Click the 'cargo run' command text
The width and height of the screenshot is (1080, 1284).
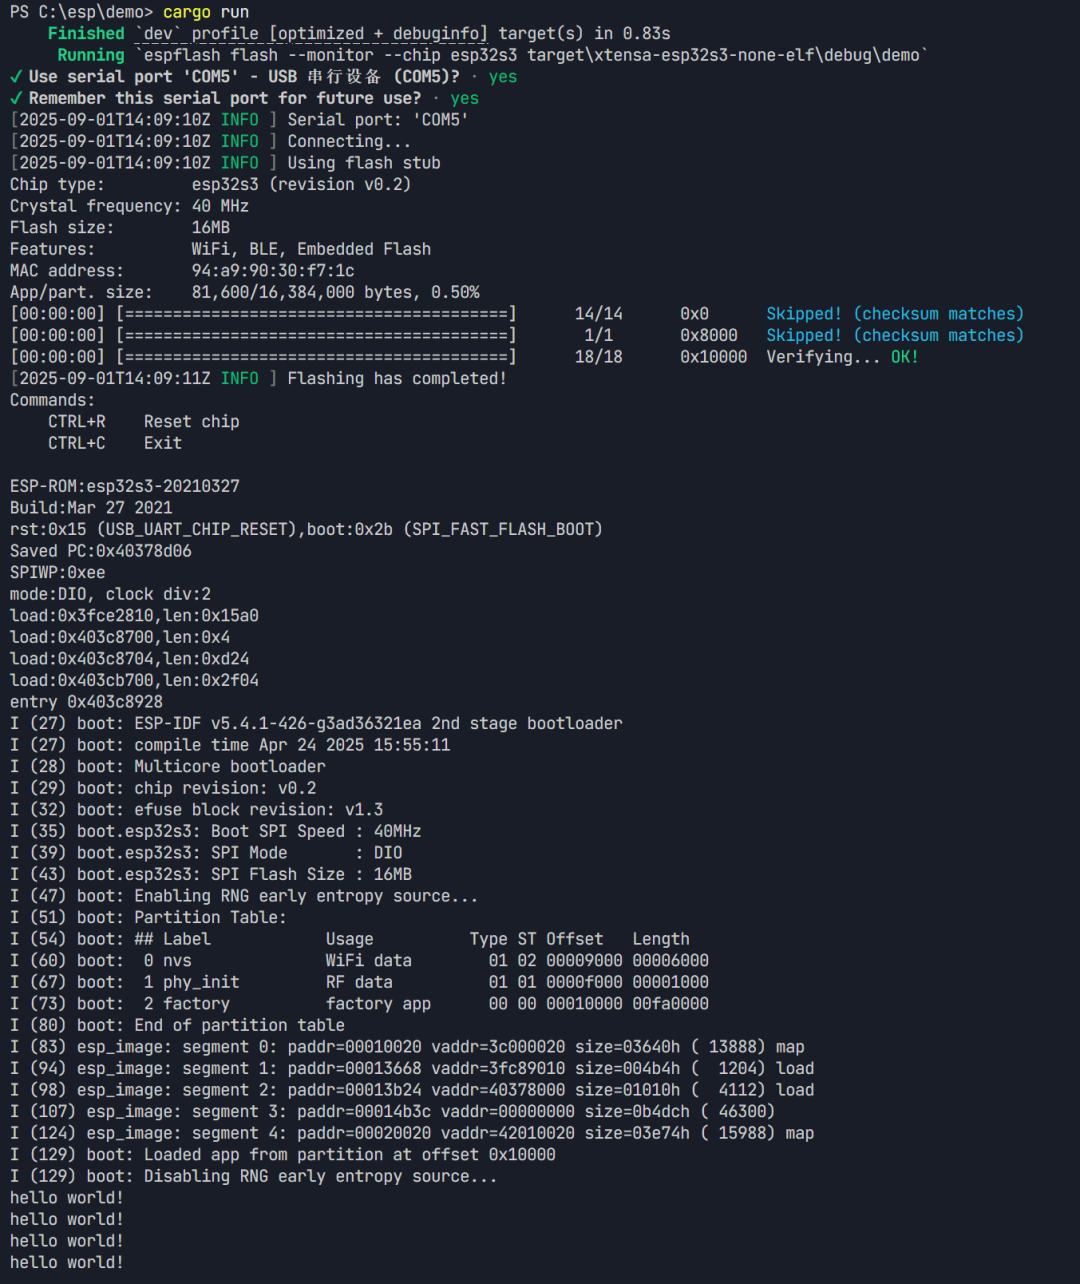point(206,12)
